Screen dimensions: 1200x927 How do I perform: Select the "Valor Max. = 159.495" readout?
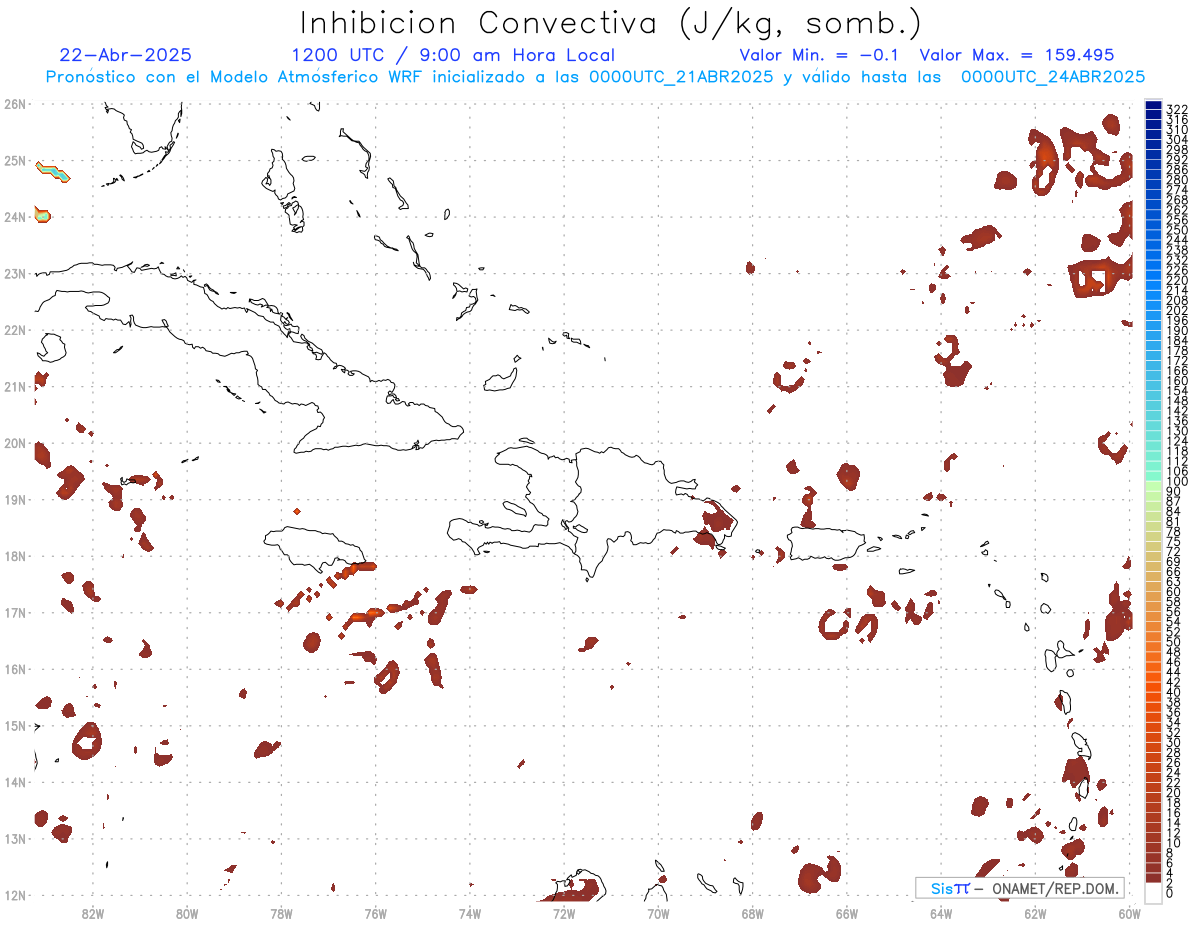click(1016, 55)
